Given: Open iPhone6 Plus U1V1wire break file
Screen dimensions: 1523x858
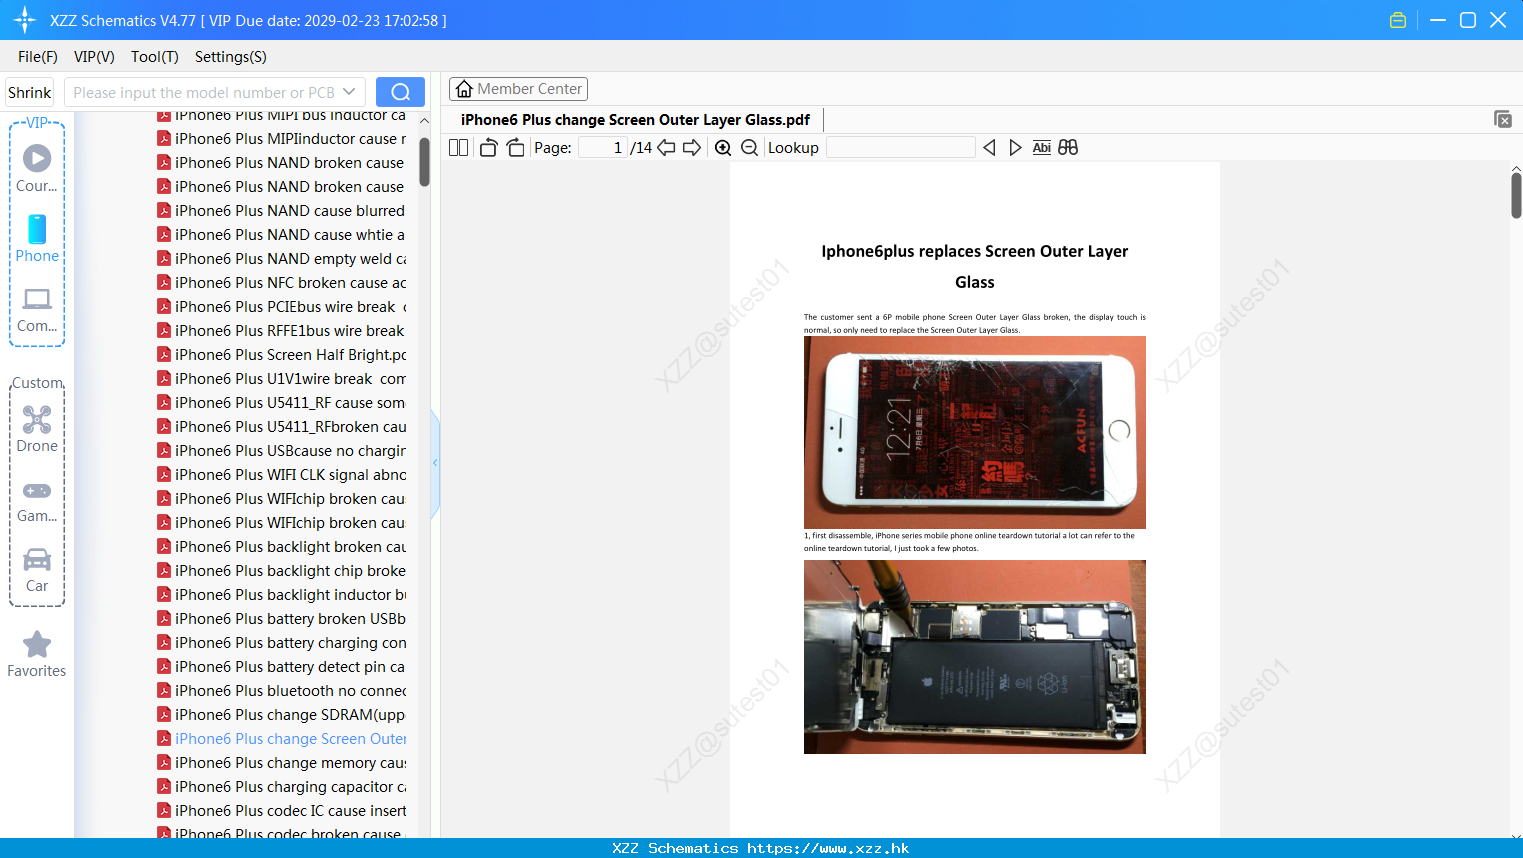Looking at the screenshot, I should click(282, 379).
